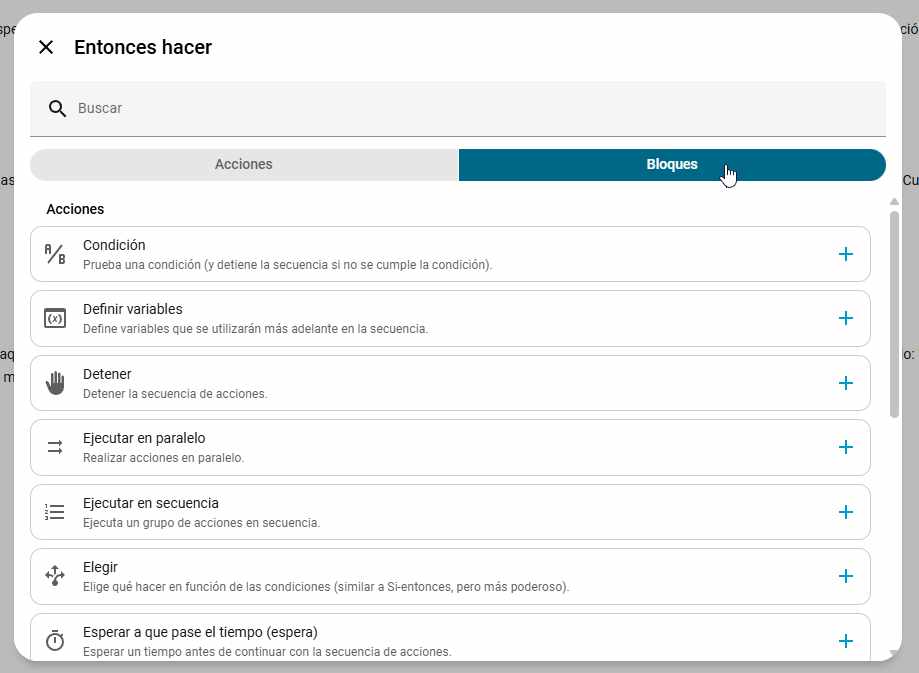
Task: Add Definir variables using plus button
Action: click(845, 318)
